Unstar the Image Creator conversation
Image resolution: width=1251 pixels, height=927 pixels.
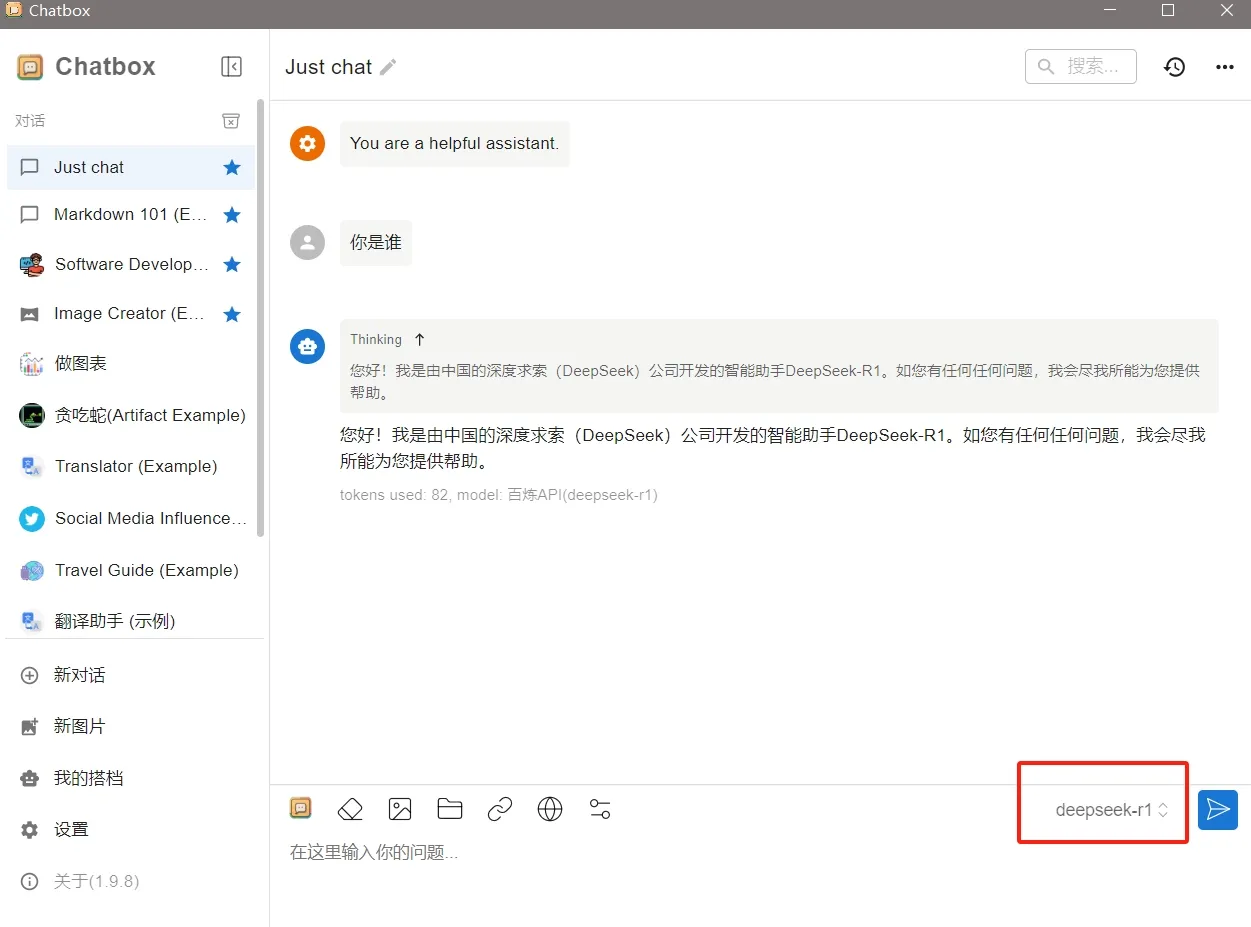(x=232, y=313)
